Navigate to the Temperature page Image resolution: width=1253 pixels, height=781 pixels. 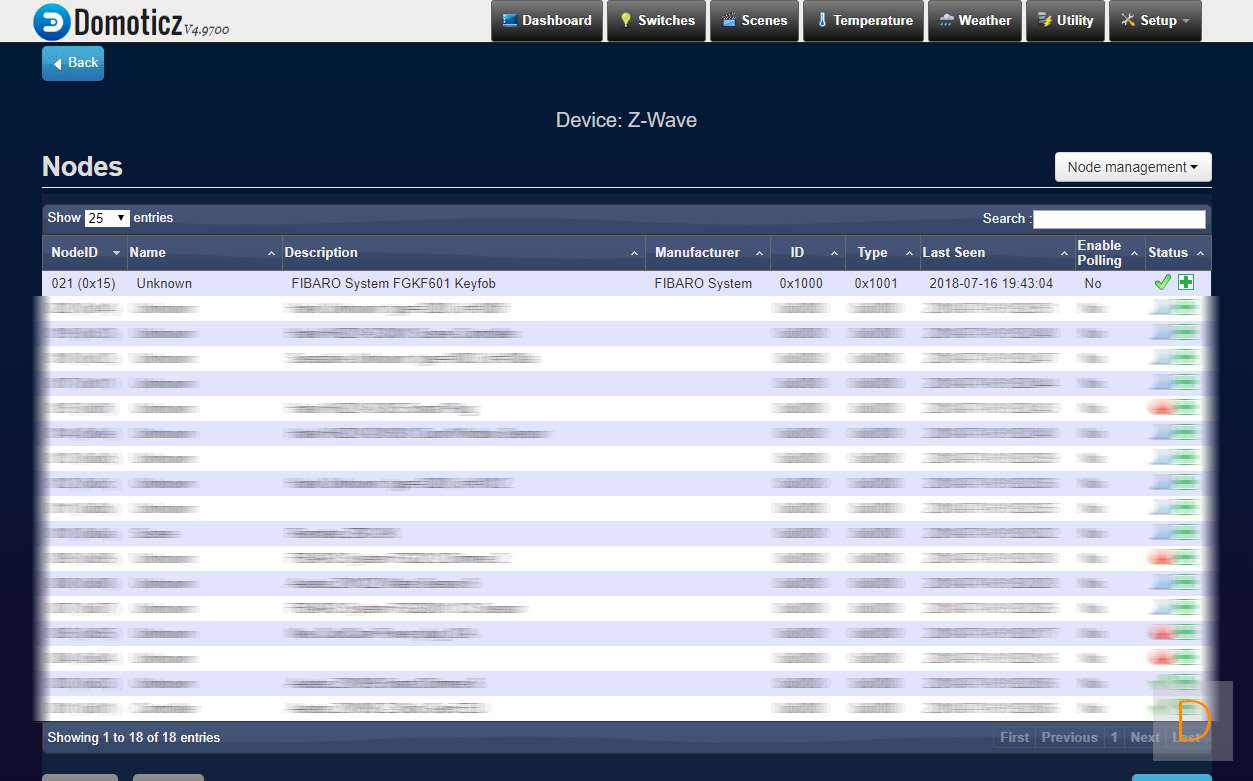coord(863,21)
